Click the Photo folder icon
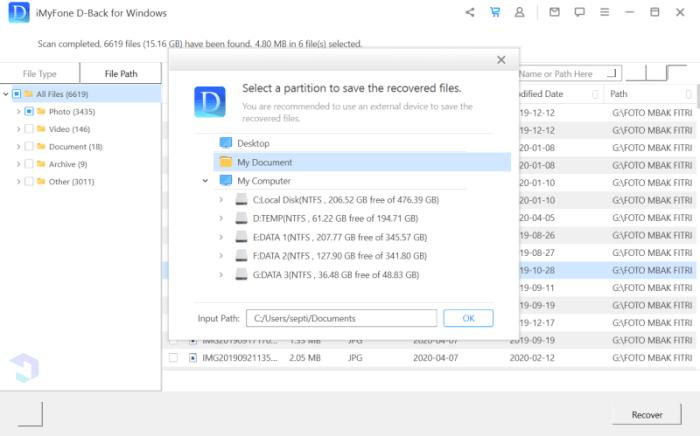The width and height of the screenshot is (700, 436). [x=41, y=111]
